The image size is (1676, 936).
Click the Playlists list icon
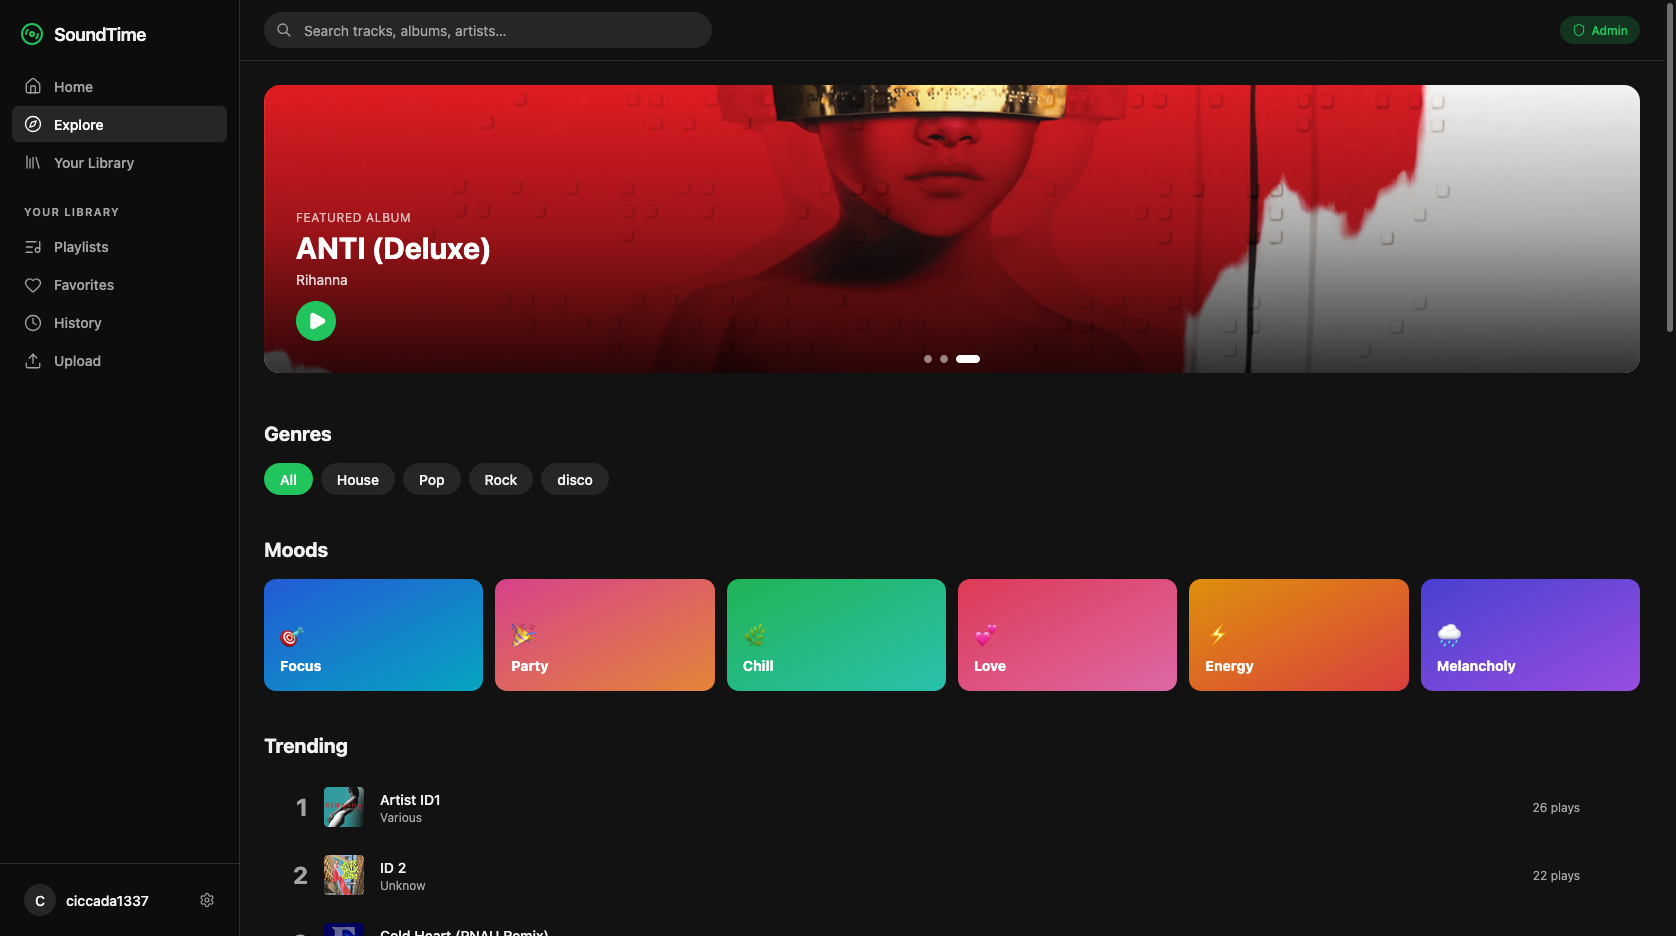(x=33, y=246)
